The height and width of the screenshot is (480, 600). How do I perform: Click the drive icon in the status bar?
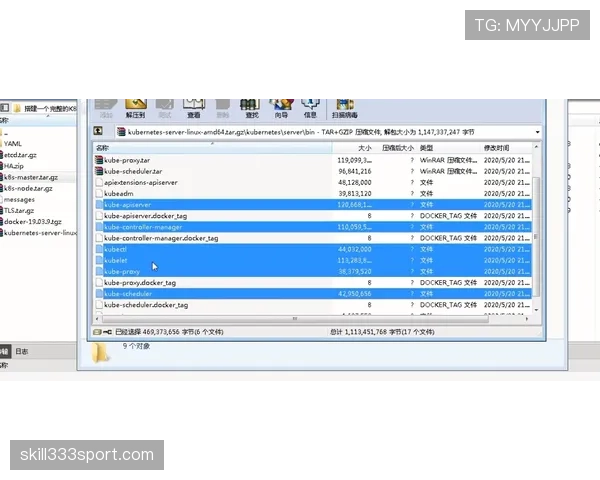click(x=97, y=332)
